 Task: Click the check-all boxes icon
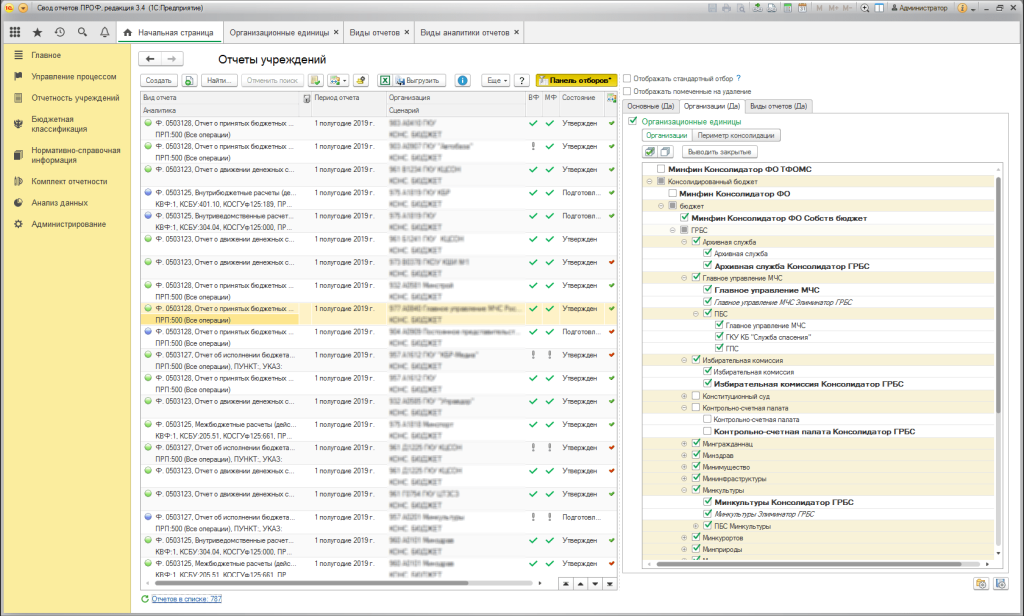pyautogui.click(x=650, y=151)
